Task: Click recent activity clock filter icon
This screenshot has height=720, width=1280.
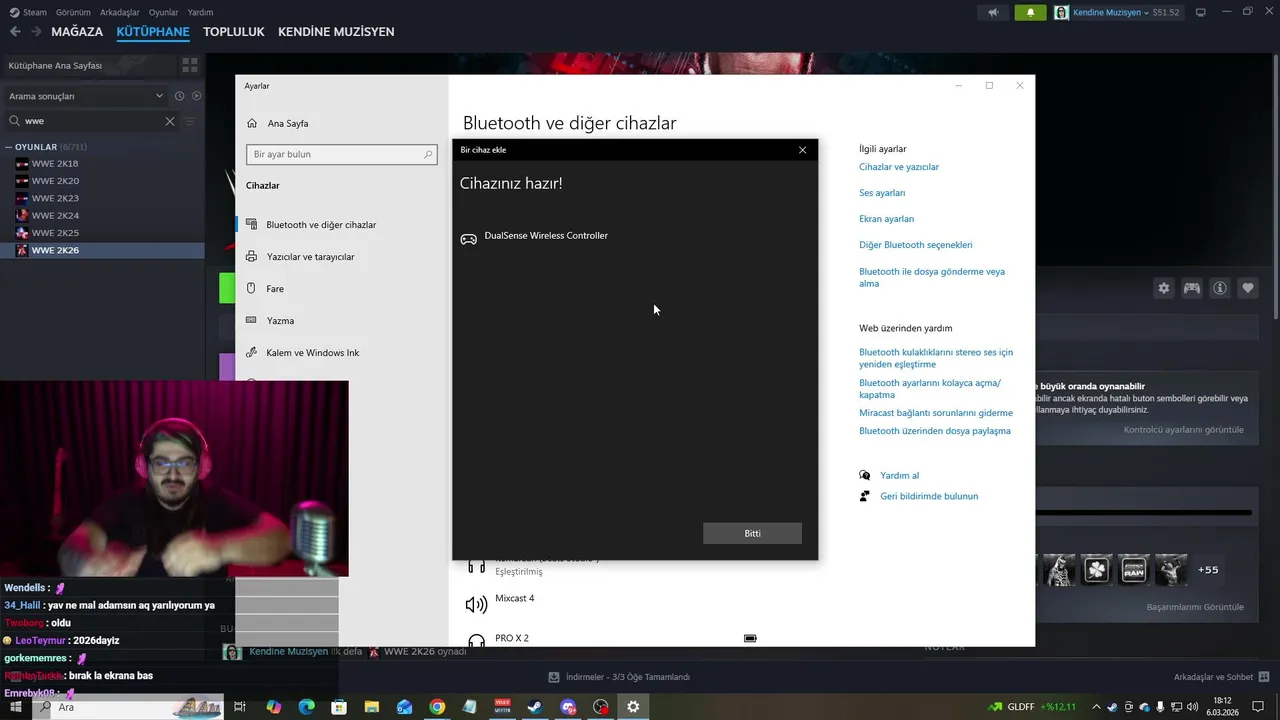Action: (x=179, y=96)
